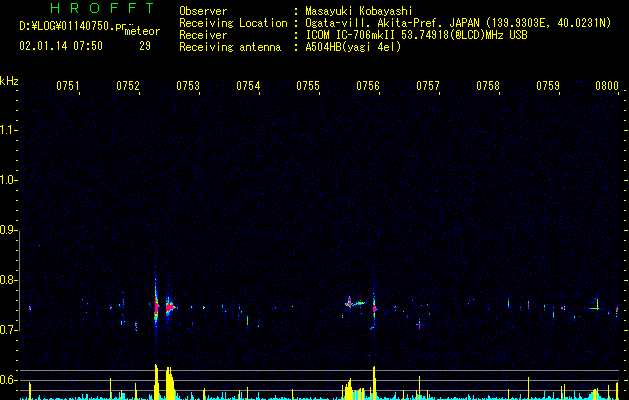Click the magenta echo before 0757

pos(419,325)
